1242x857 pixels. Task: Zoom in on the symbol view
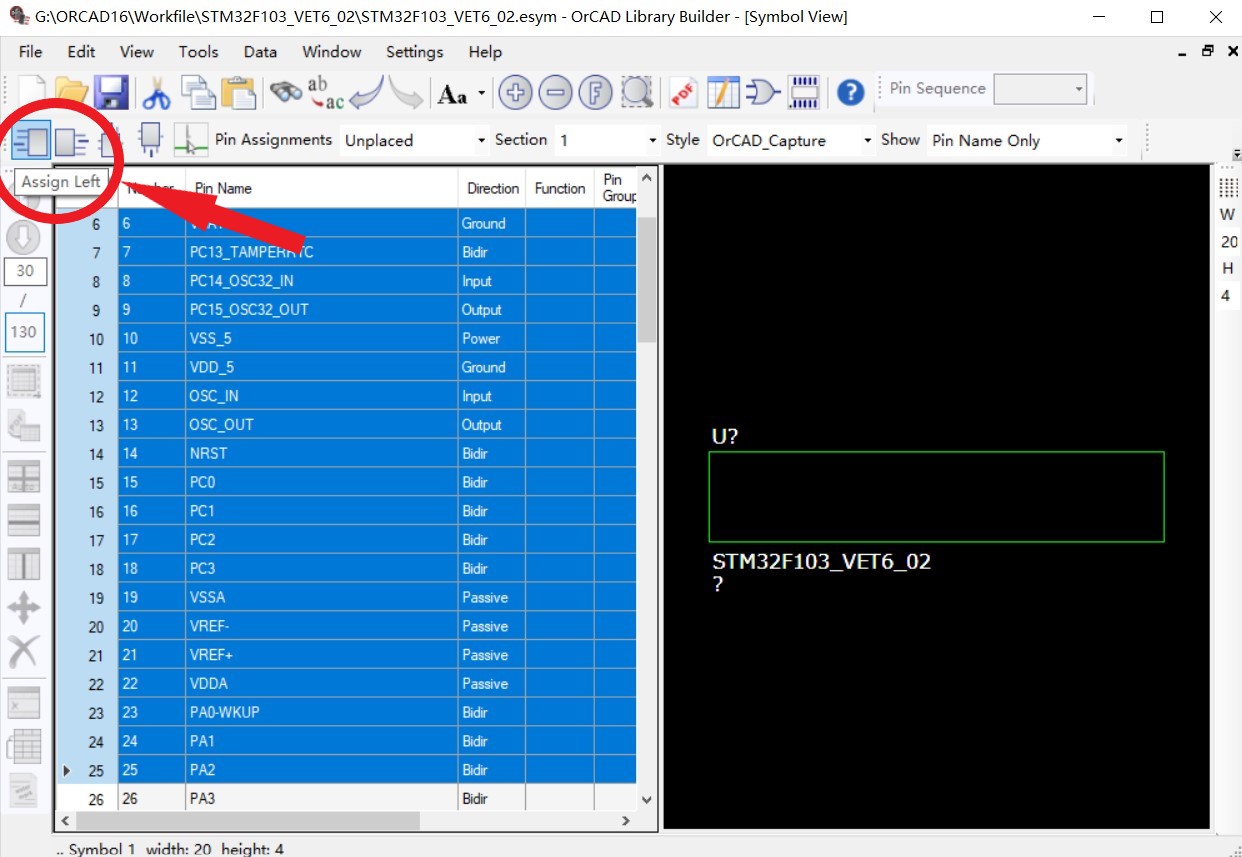pyautogui.click(x=515, y=91)
